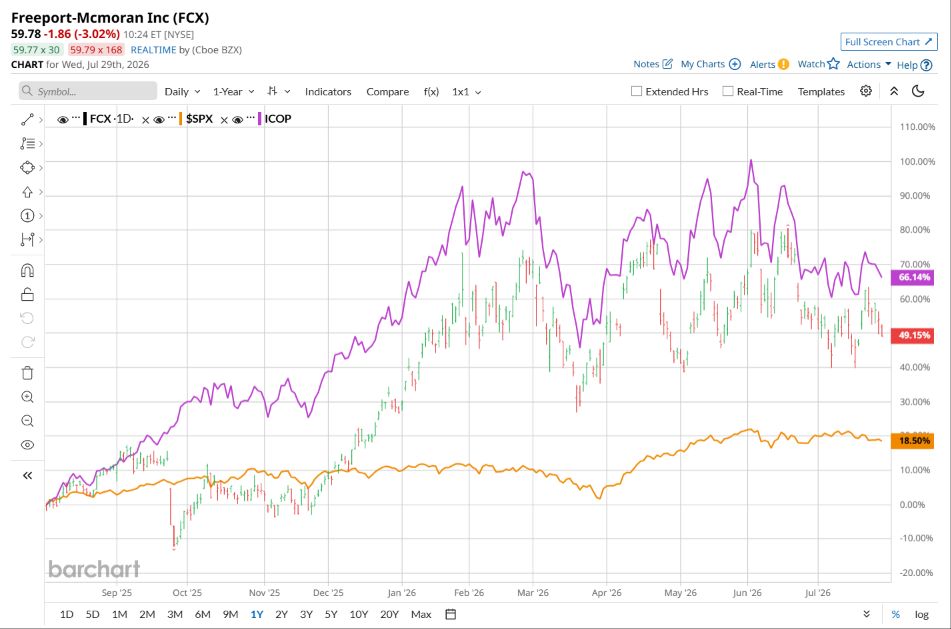
Task: Select the 20Y range tab
Action: tap(389, 614)
